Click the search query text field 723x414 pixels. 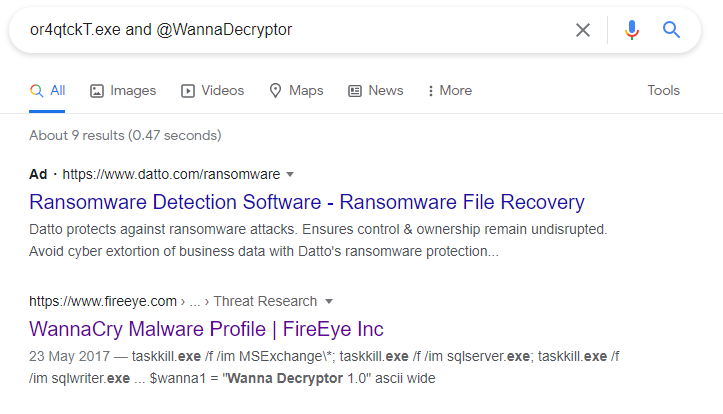click(x=295, y=30)
